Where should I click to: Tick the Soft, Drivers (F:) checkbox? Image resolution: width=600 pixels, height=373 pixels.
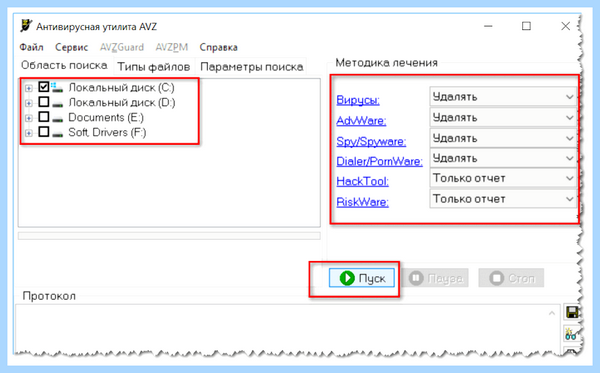[44, 132]
